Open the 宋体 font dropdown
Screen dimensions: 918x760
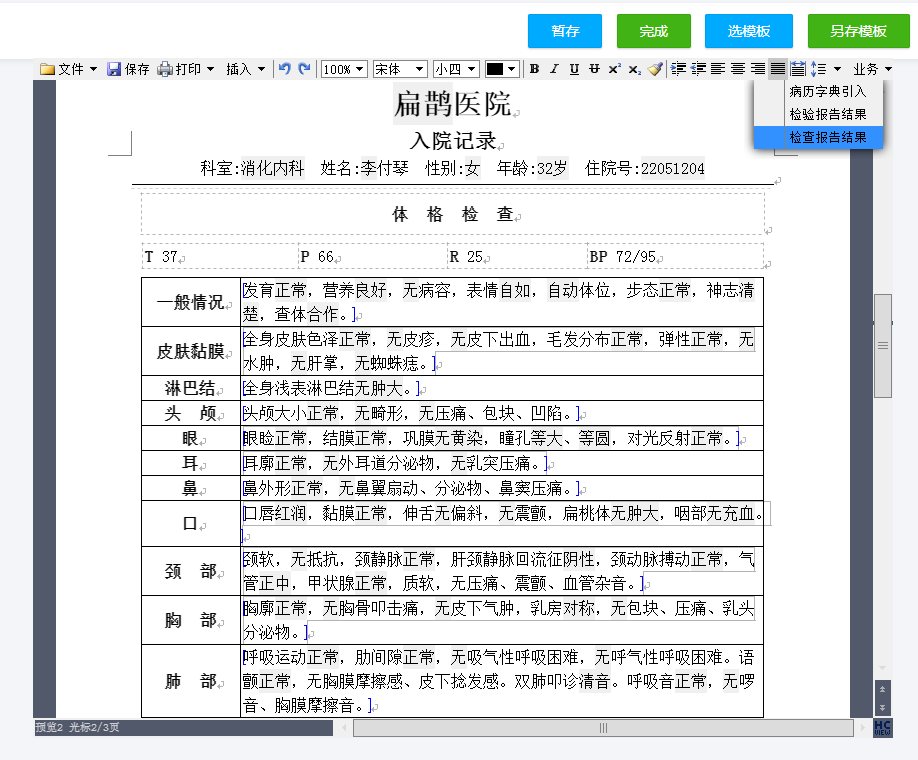[399, 69]
